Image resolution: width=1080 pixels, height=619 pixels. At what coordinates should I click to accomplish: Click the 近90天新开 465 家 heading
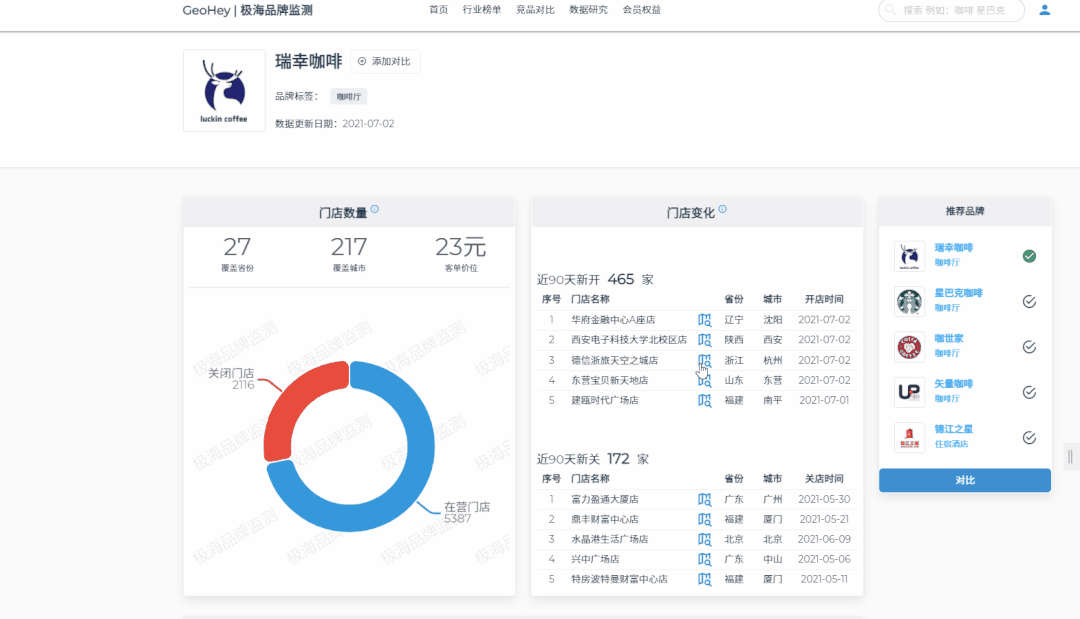pos(595,280)
